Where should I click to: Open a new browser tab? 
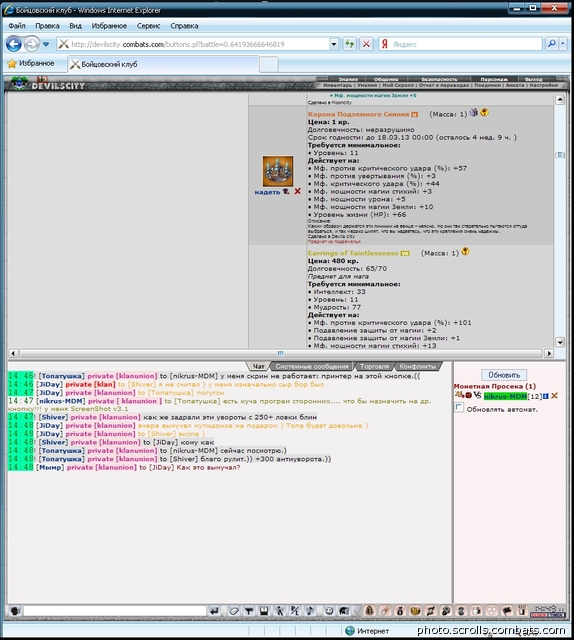[269, 64]
